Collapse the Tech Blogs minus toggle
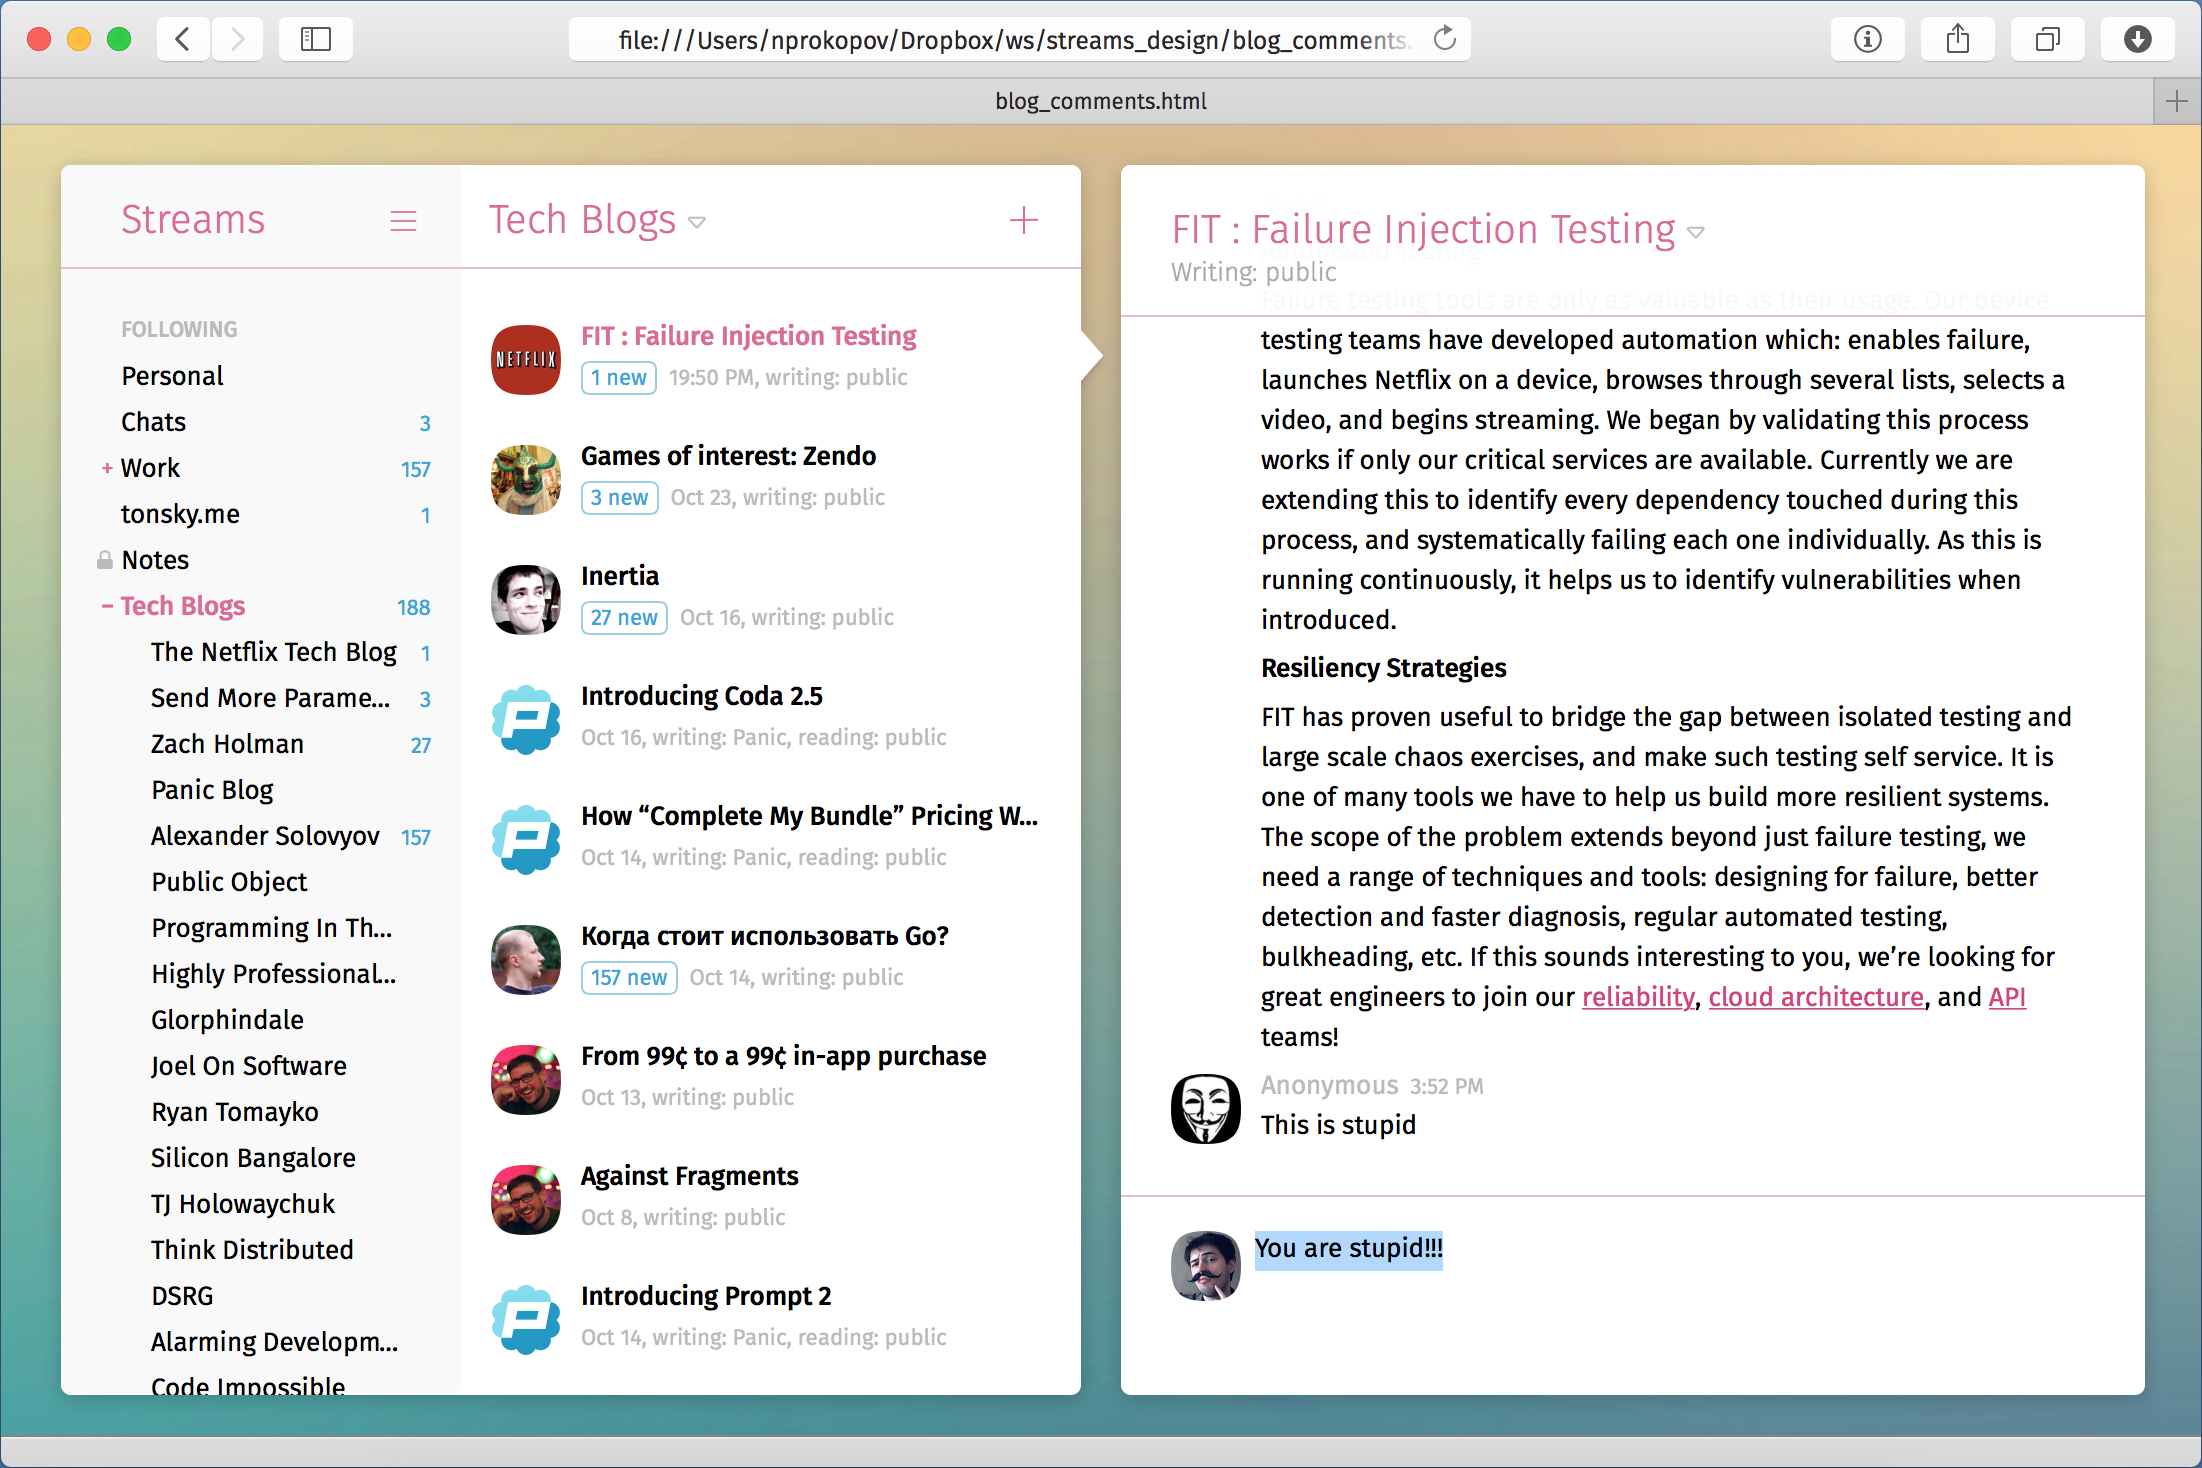Viewport: 2202px width, 1468px height. click(x=107, y=606)
